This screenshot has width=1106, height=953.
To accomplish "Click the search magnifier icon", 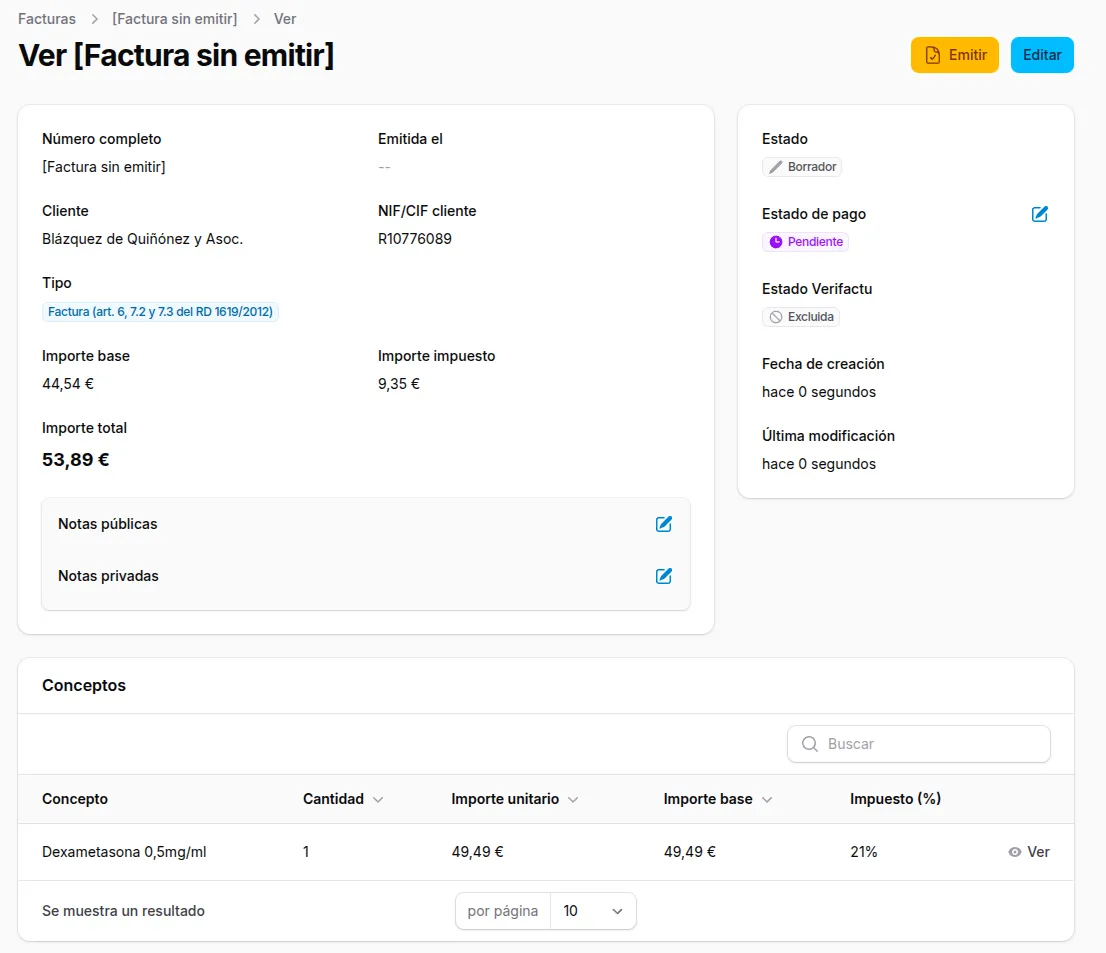I will point(810,744).
